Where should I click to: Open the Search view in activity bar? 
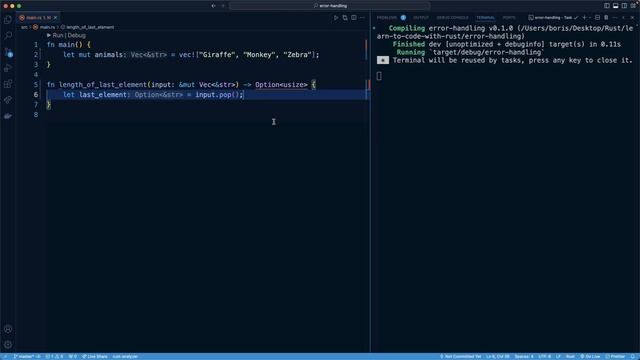click(x=8, y=36)
